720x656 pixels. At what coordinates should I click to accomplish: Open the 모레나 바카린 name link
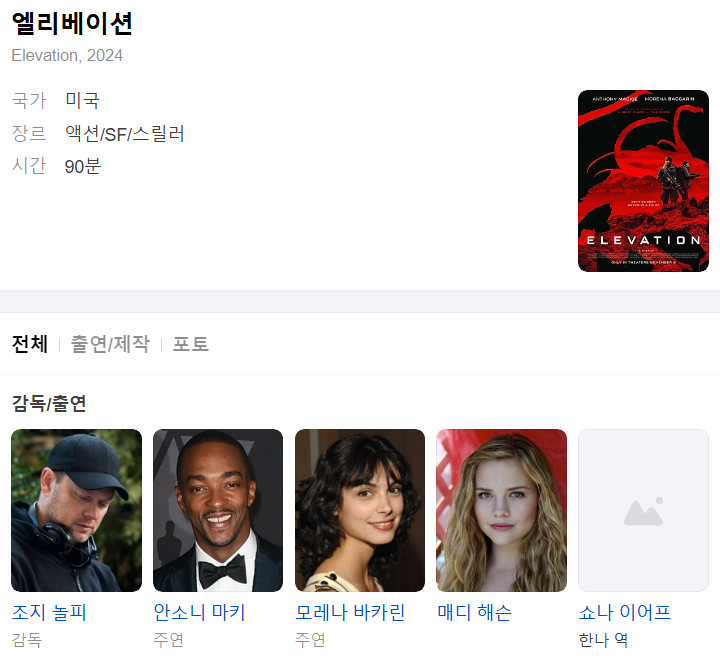[350, 612]
